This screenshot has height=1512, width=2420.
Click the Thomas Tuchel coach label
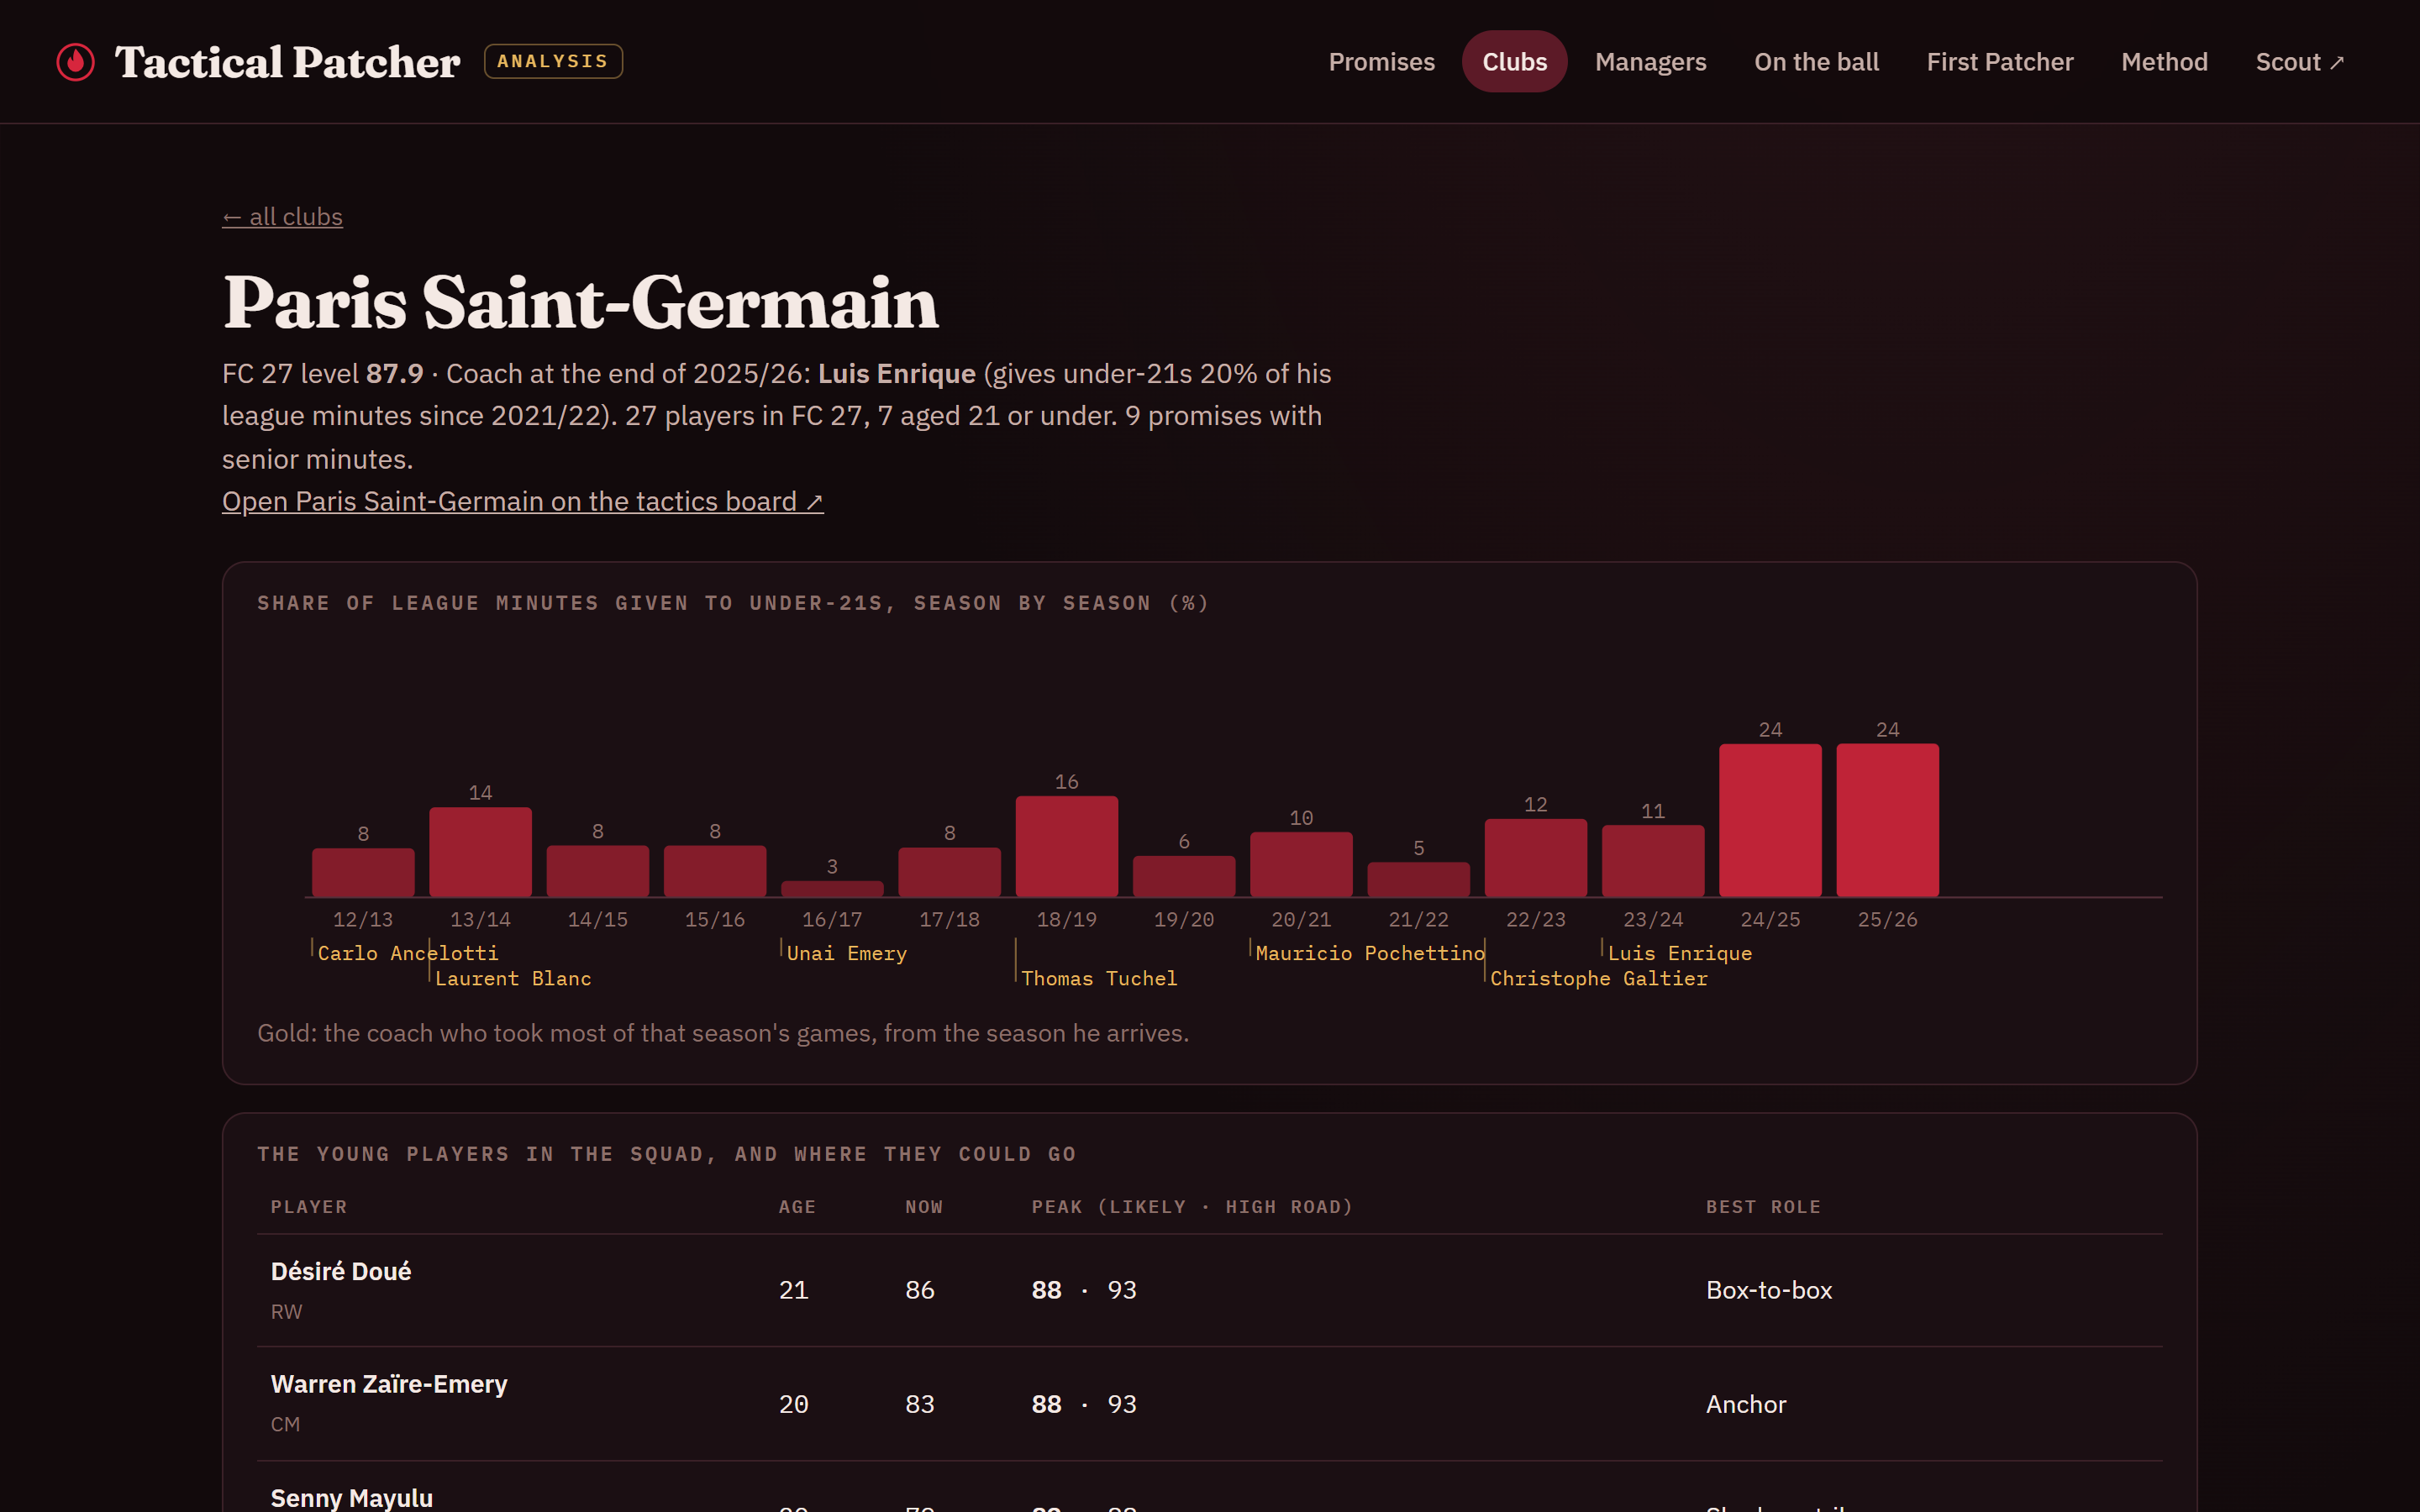tap(1099, 978)
